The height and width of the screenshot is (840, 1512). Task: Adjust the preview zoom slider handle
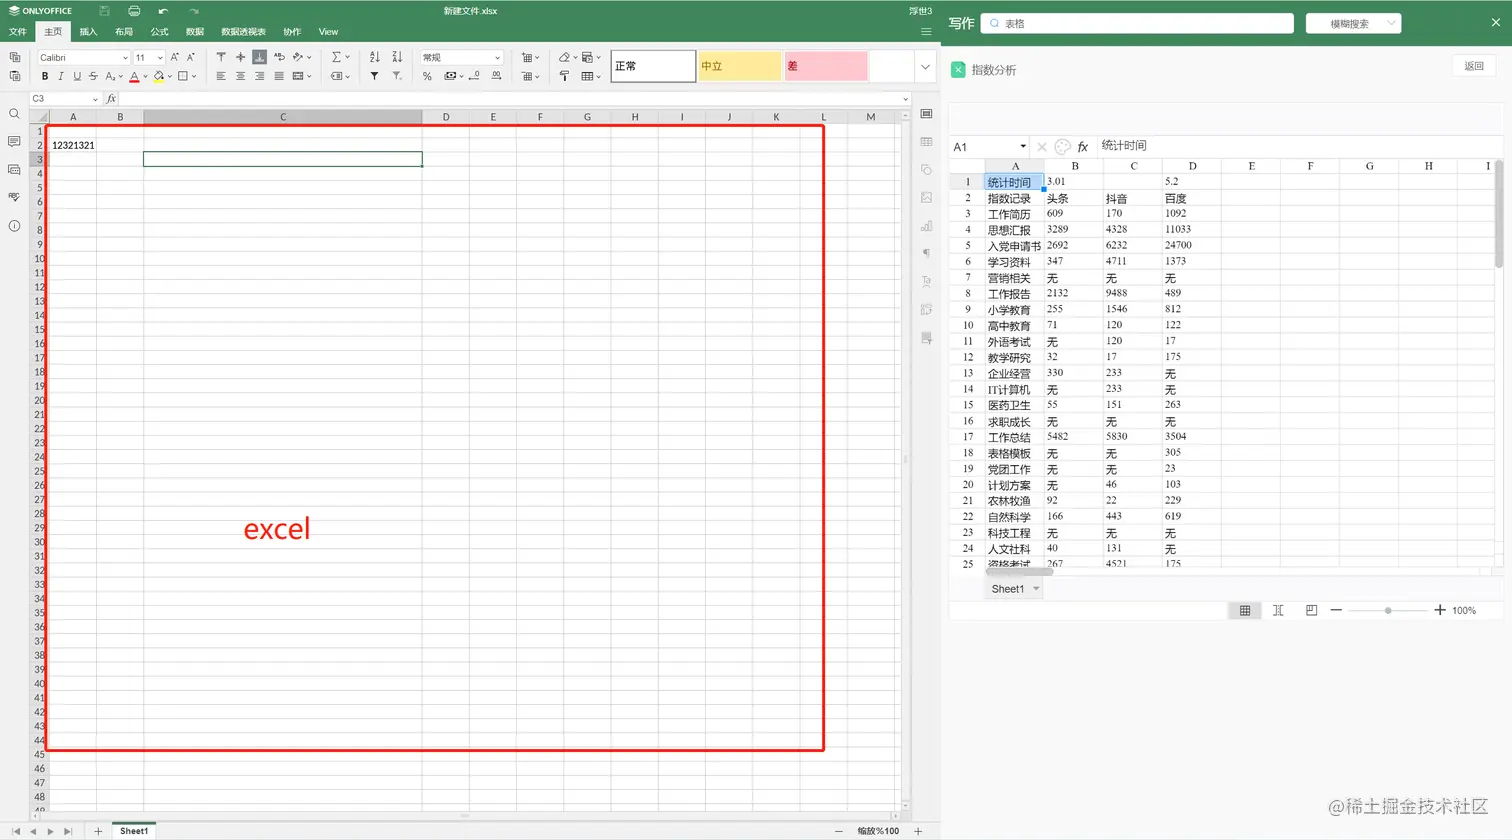tap(1388, 610)
